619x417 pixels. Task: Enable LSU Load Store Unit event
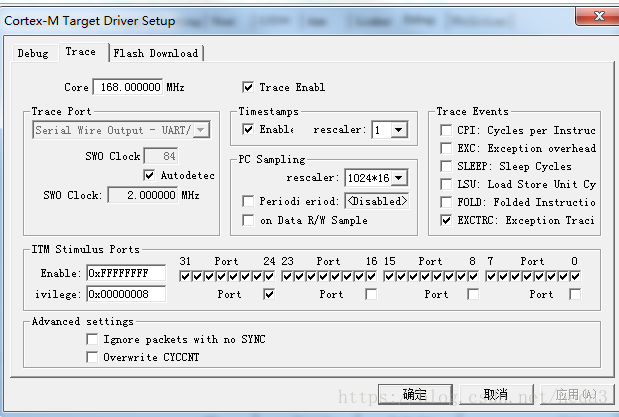coord(446,184)
